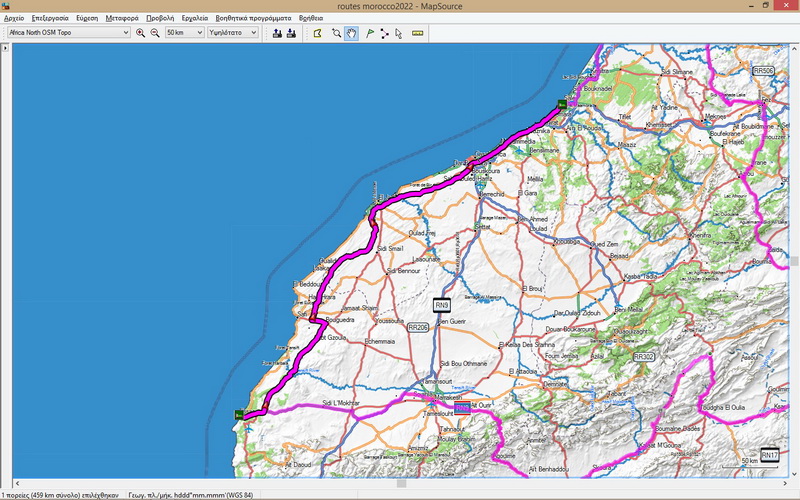Click the horizontal scrollbar right arrow

pos(785,483)
